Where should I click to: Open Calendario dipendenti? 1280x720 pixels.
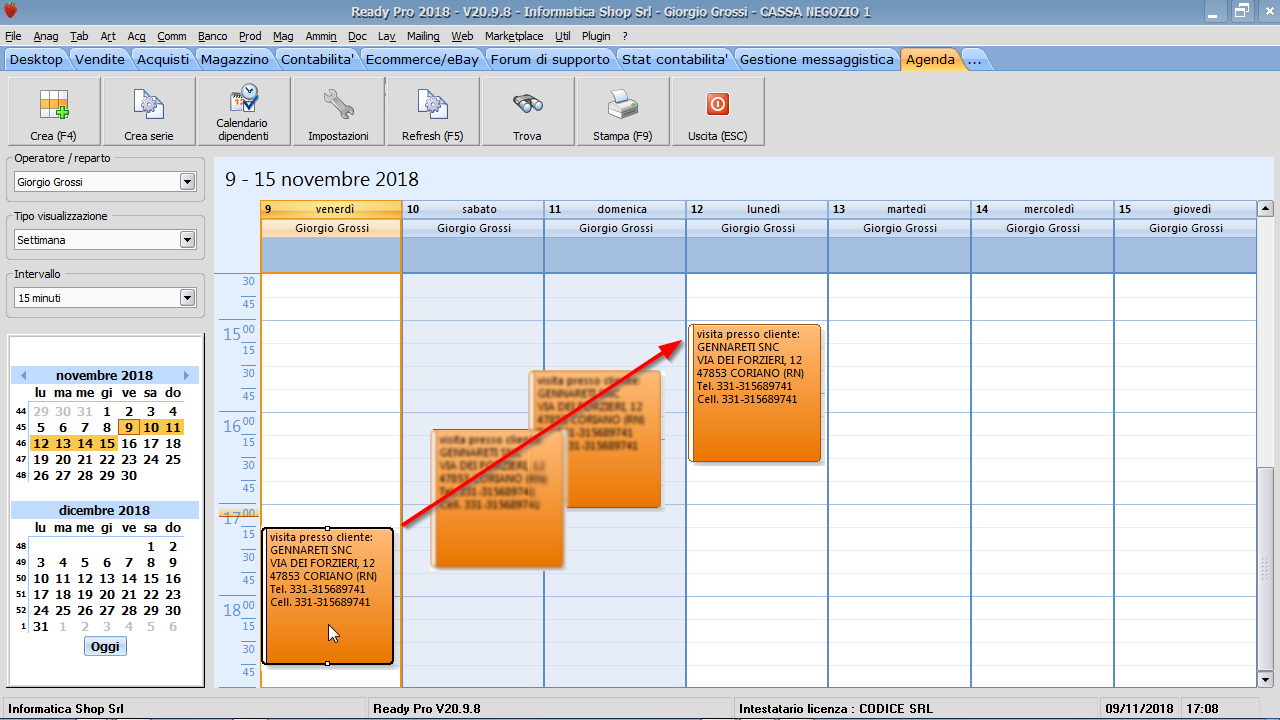tap(243, 112)
